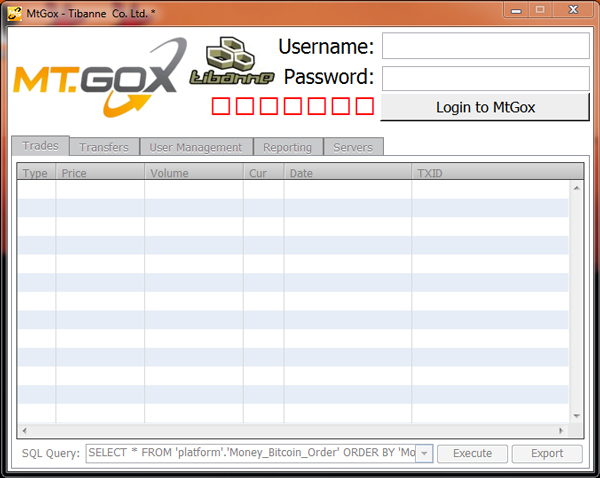
Task: Click the Export button
Action: click(547, 454)
